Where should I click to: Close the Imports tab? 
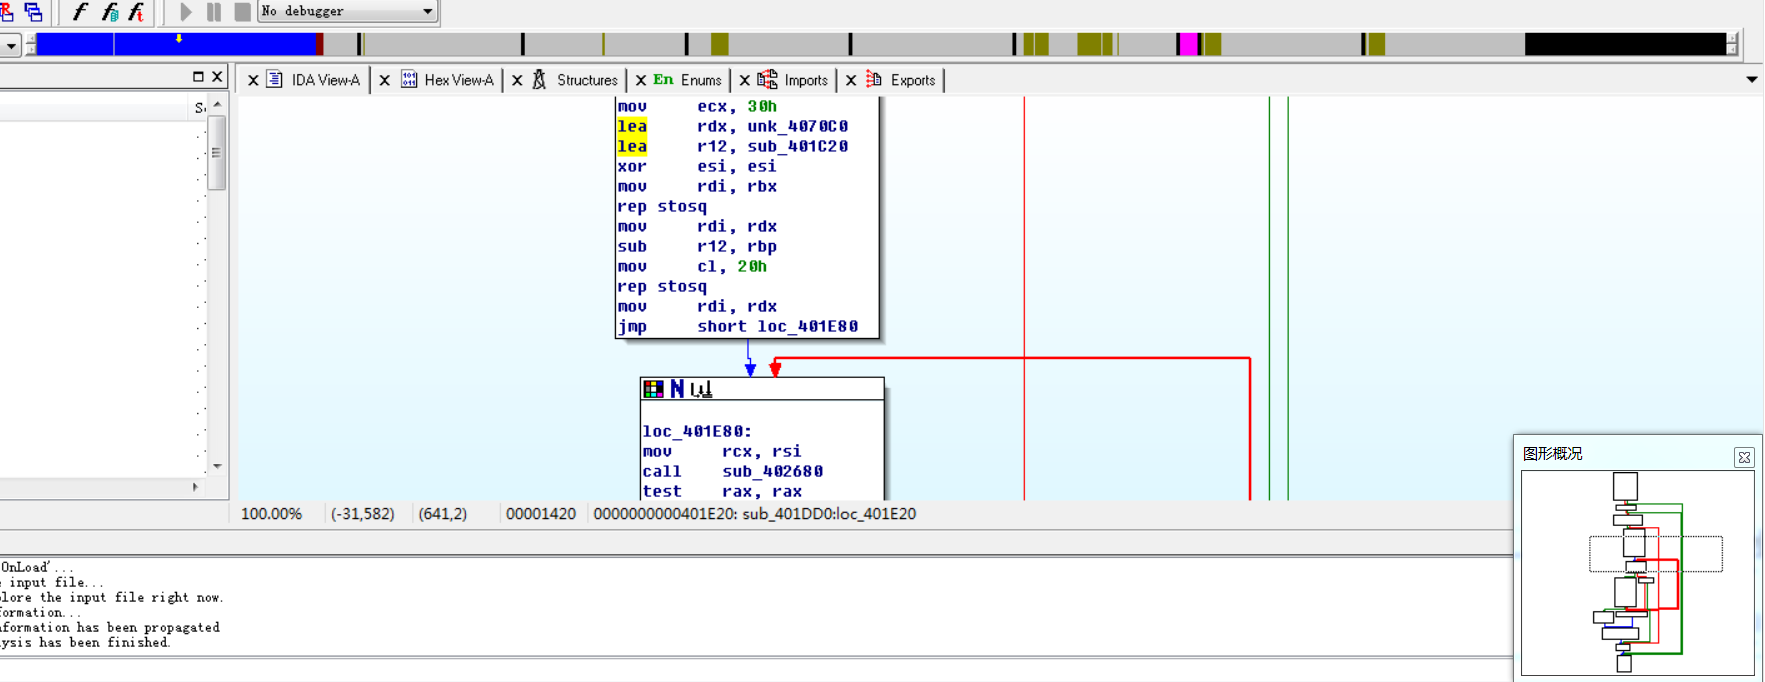[744, 81]
